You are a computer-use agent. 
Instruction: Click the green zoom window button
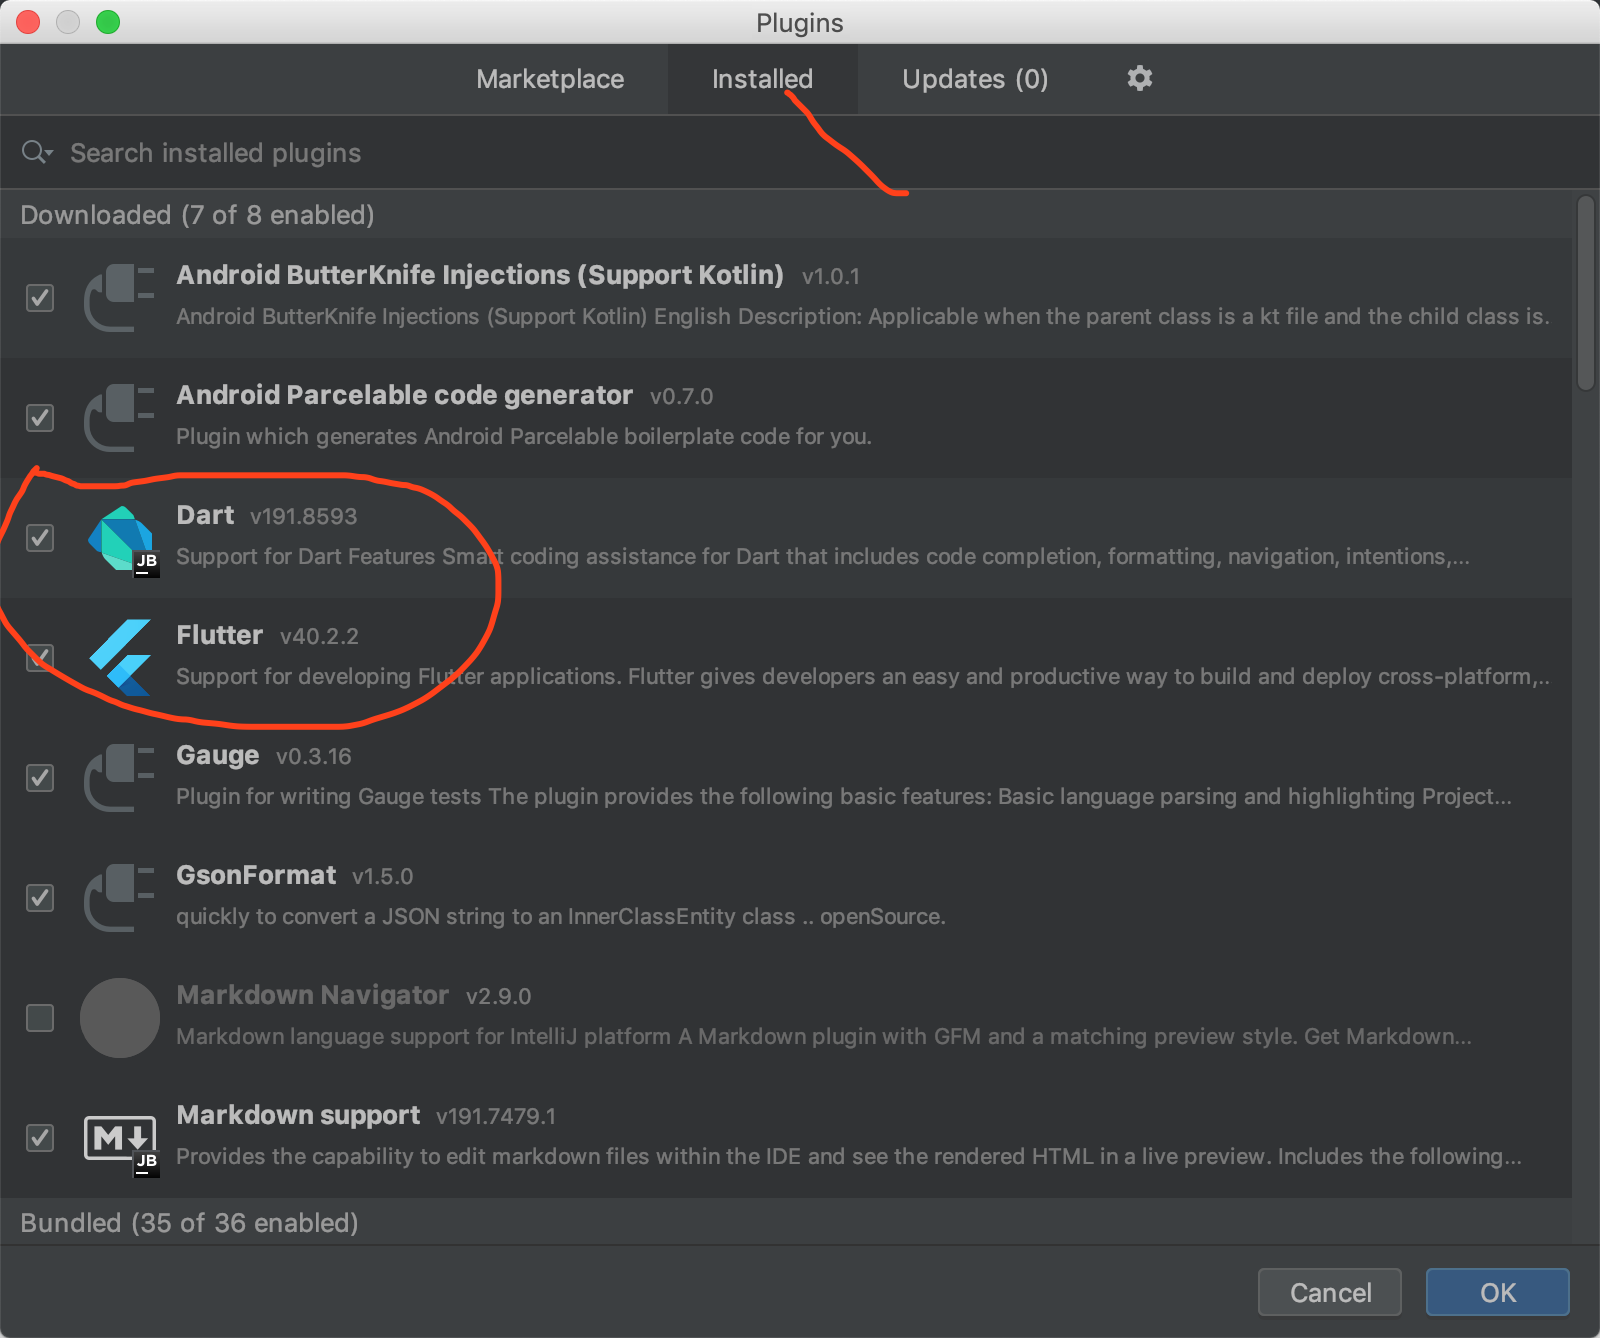point(108,22)
